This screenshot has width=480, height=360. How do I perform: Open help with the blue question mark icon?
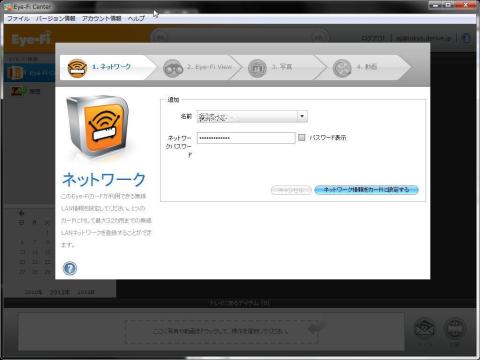coord(70,268)
